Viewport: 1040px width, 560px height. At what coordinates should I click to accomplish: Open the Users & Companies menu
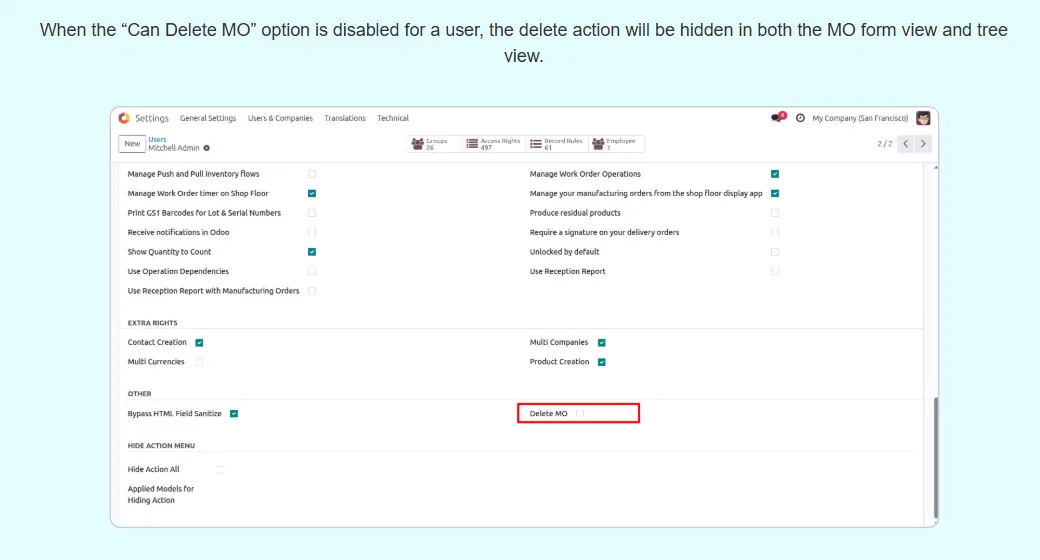tap(280, 118)
